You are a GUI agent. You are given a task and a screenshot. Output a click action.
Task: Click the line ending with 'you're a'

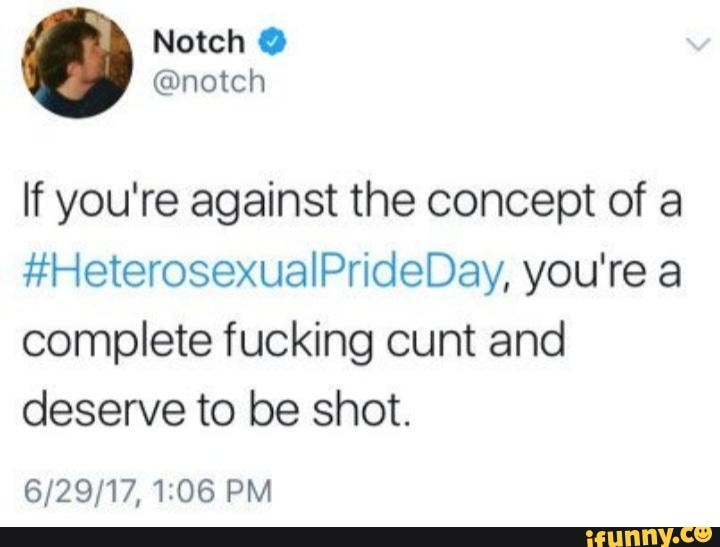pos(352,275)
